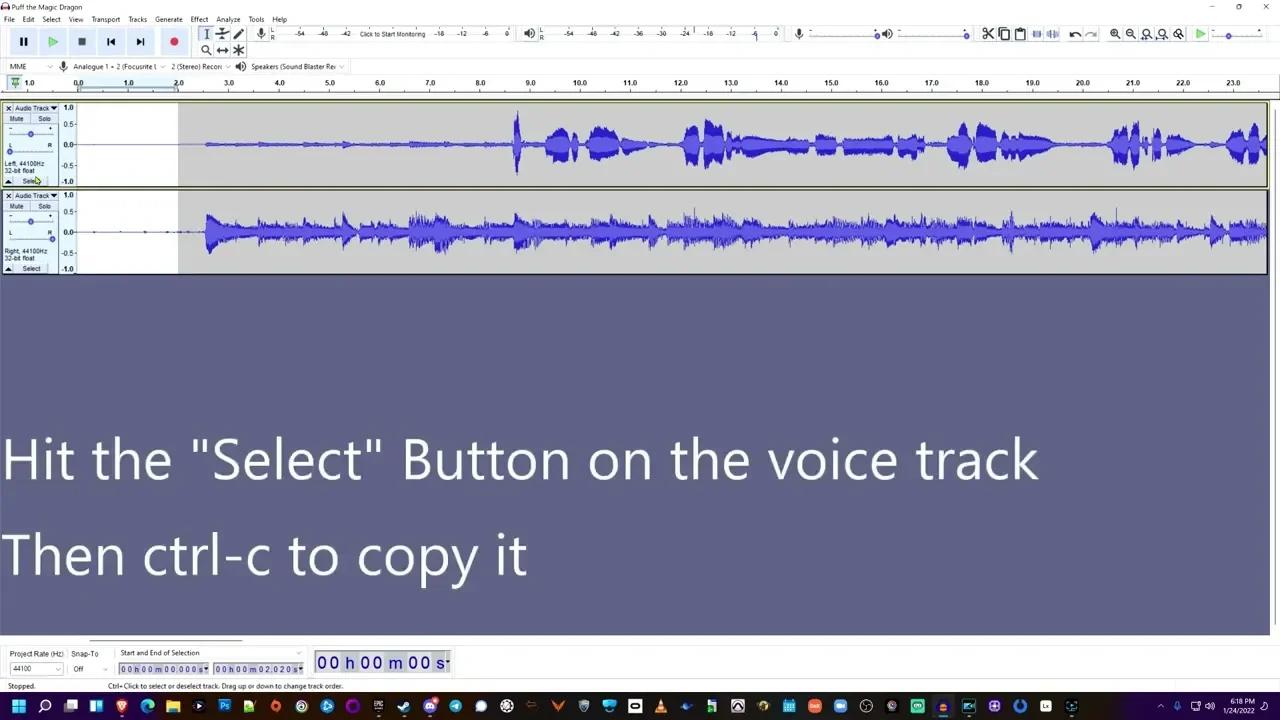Select the Draw pencil tool
This screenshot has height=720, width=1280.
click(238, 34)
